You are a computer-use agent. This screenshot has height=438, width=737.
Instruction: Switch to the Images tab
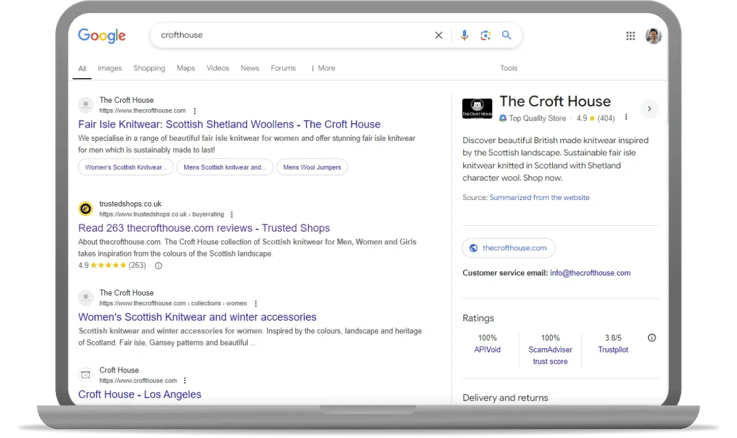tap(110, 68)
